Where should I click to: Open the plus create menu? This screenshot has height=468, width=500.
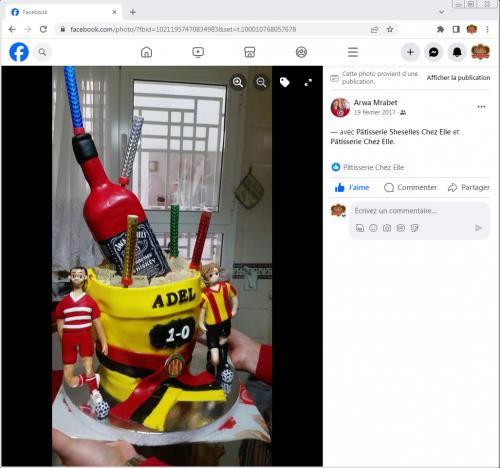point(410,52)
